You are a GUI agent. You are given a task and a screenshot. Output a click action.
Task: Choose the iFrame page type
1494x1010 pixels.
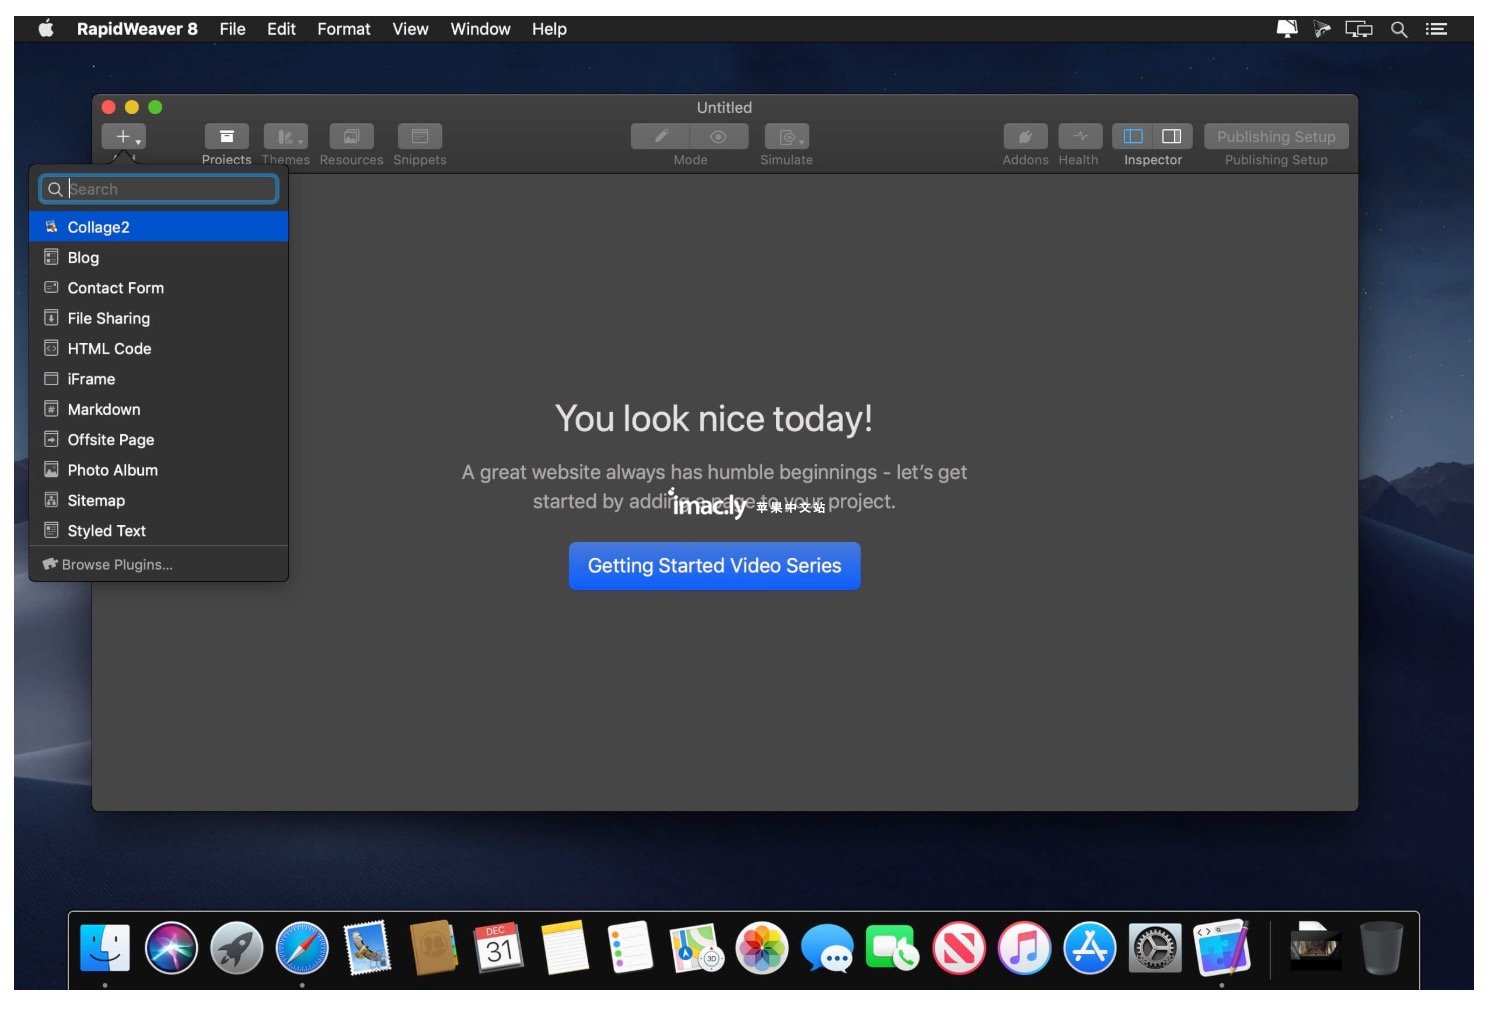[159, 379]
